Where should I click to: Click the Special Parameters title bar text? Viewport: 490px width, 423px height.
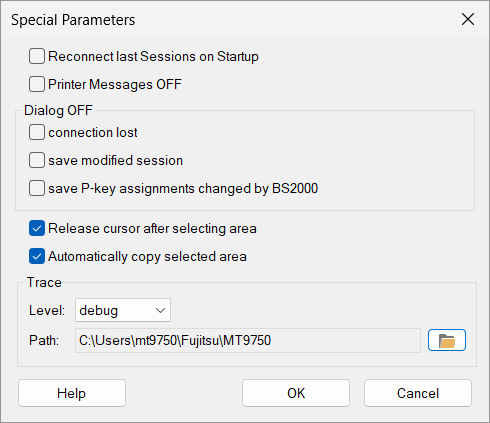tap(73, 20)
